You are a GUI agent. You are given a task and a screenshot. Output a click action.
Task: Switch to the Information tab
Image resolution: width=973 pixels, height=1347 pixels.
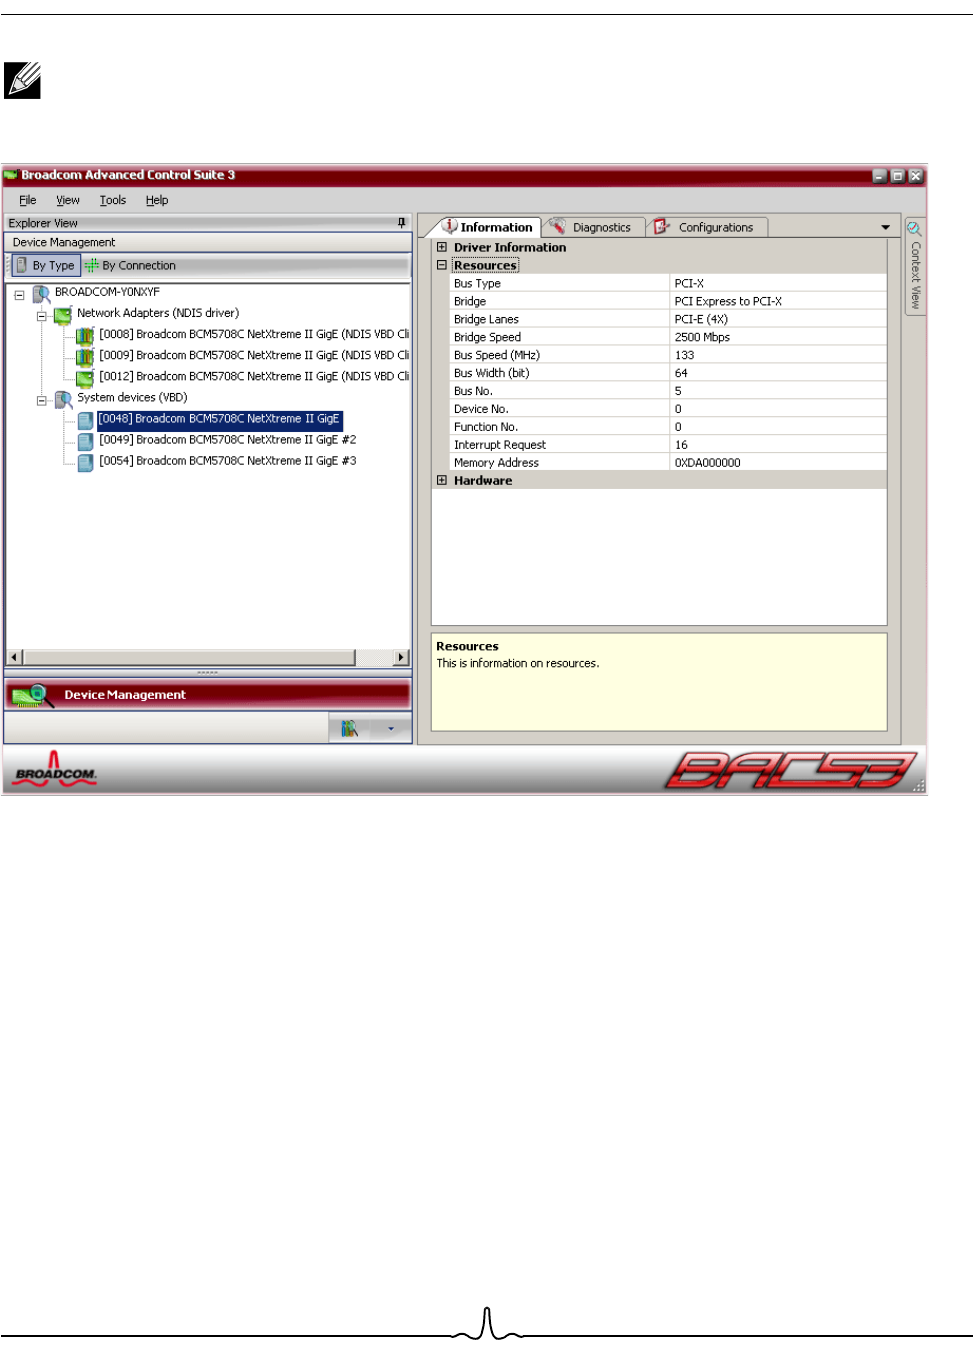(489, 227)
